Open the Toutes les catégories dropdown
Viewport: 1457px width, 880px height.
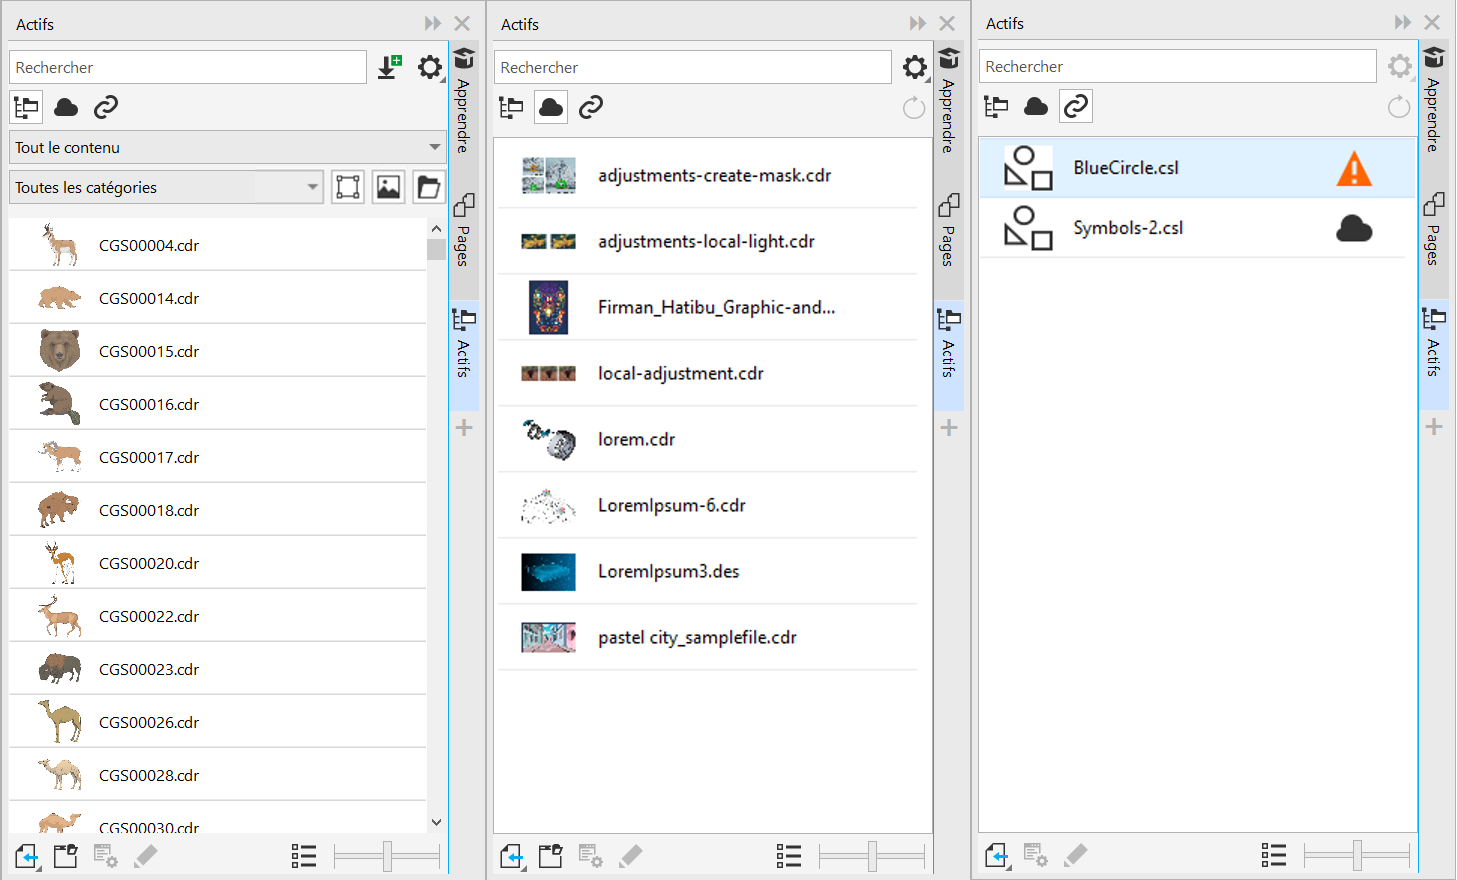(x=312, y=187)
